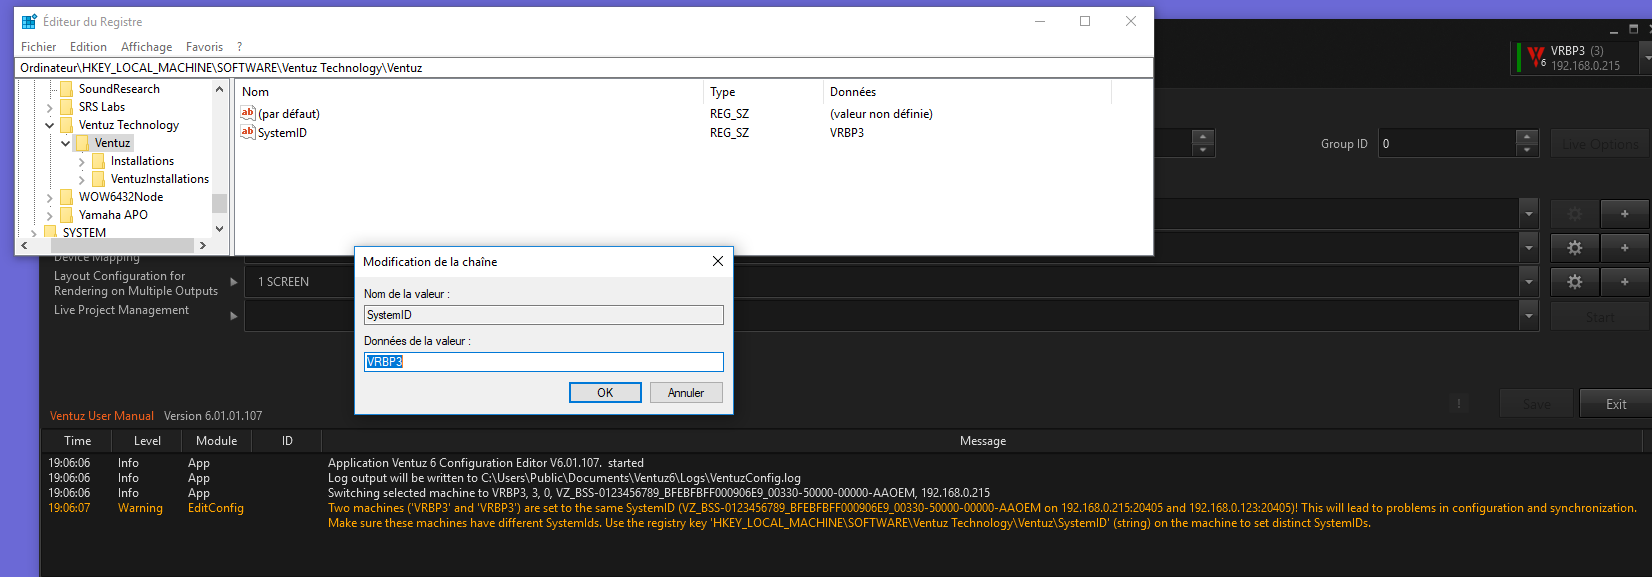Click the (par défaut) value icon

pyautogui.click(x=247, y=113)
